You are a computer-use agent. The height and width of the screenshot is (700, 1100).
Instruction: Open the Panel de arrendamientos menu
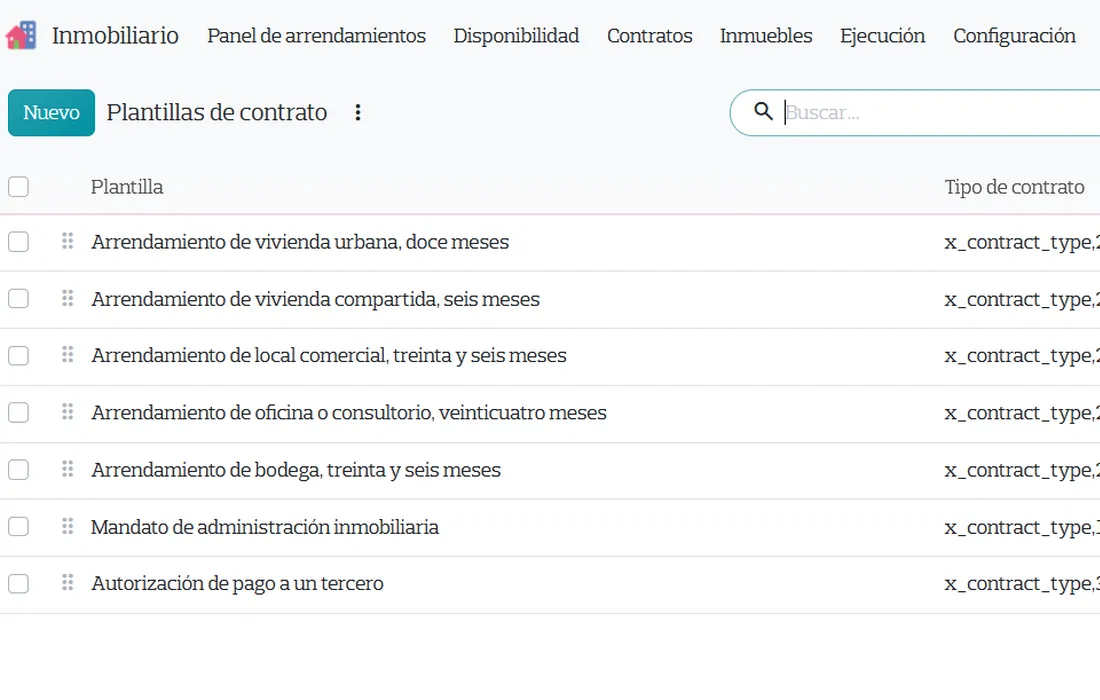click(316, 36)
